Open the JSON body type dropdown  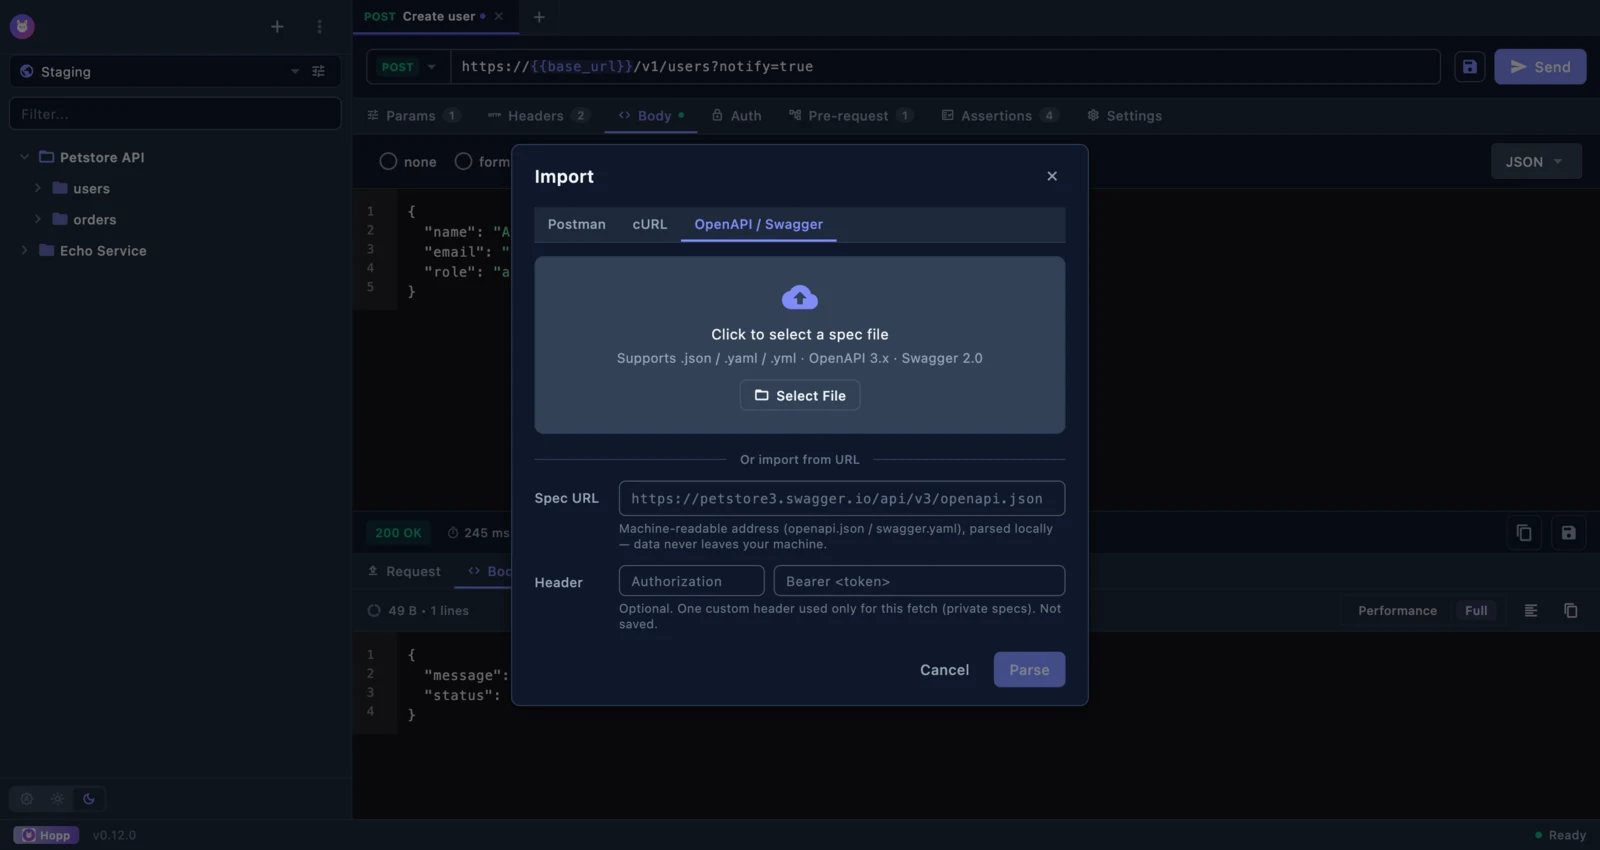[x=1536, y=162]
